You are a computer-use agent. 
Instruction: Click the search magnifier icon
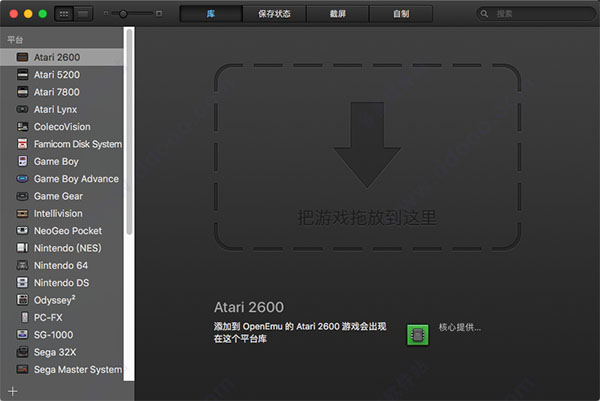coord(484,14)
